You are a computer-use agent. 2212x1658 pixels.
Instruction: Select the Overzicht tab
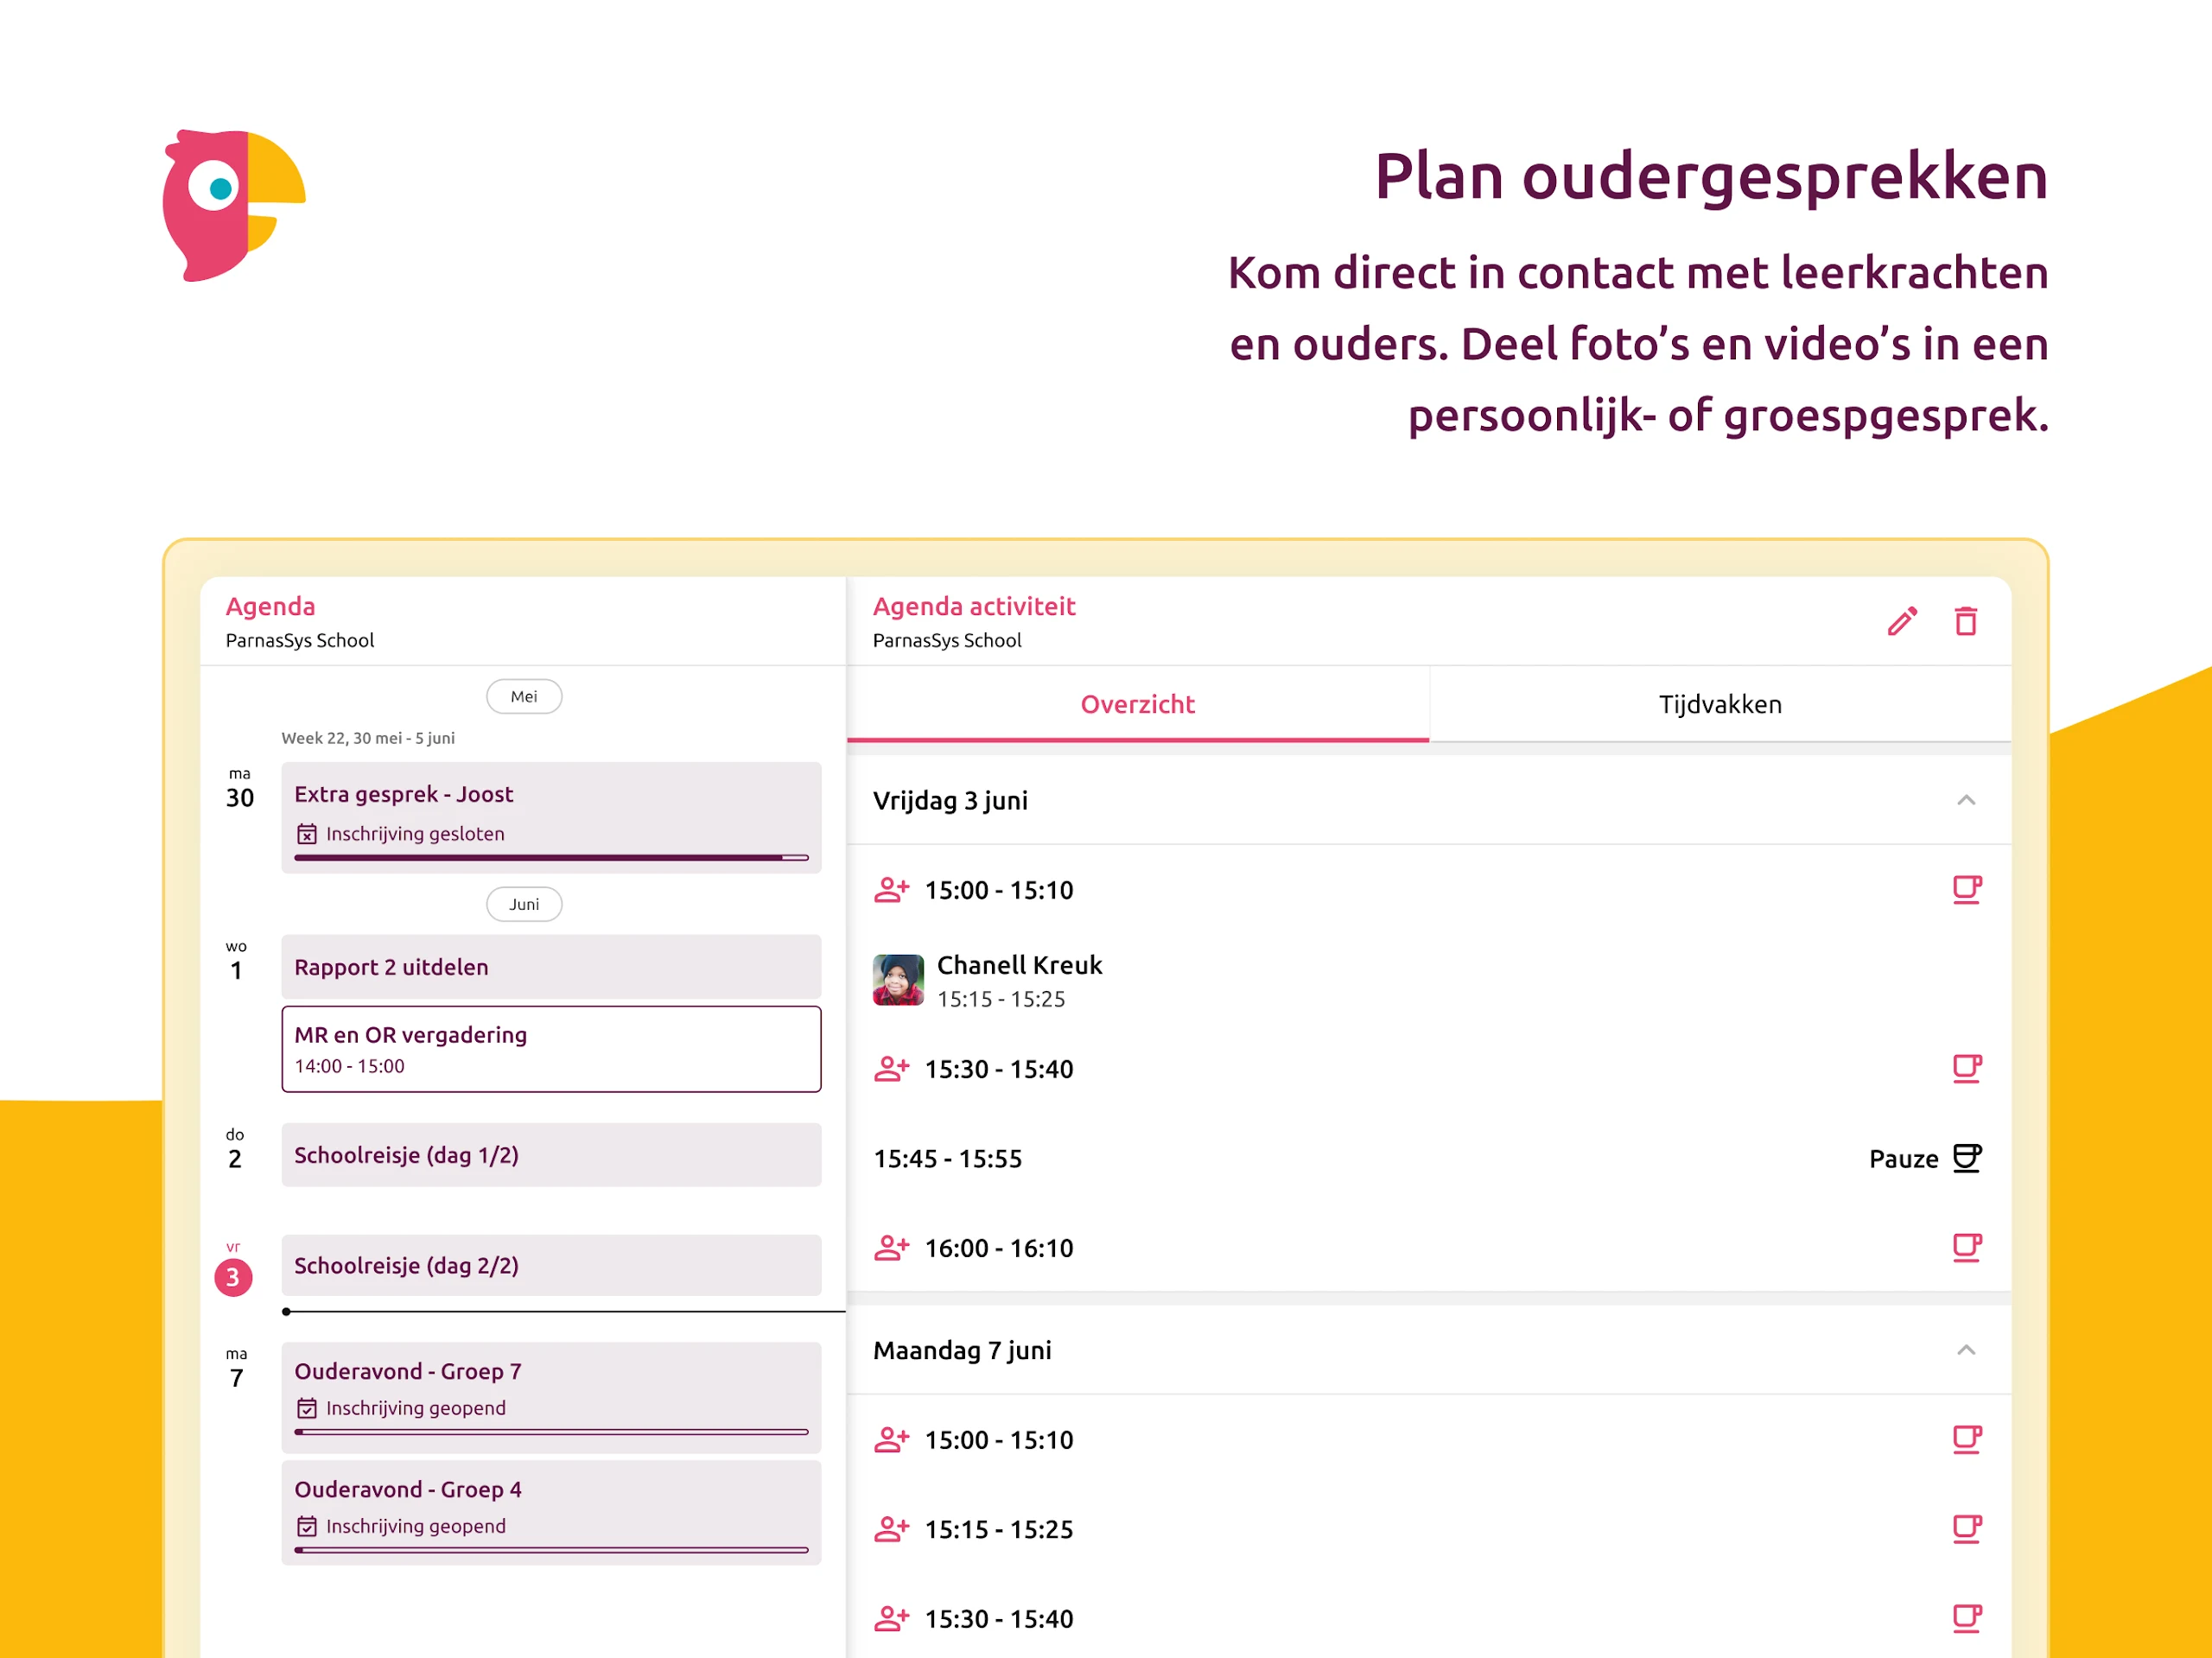coord(1138,704)
